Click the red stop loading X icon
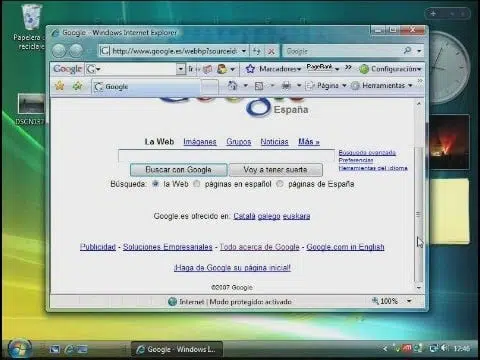Screen dimensions: 480x360 click(271, 51)
